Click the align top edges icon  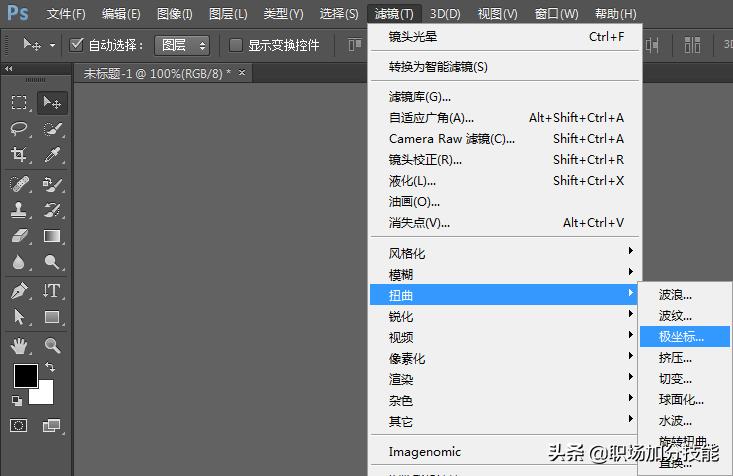[x=355, y=45]
